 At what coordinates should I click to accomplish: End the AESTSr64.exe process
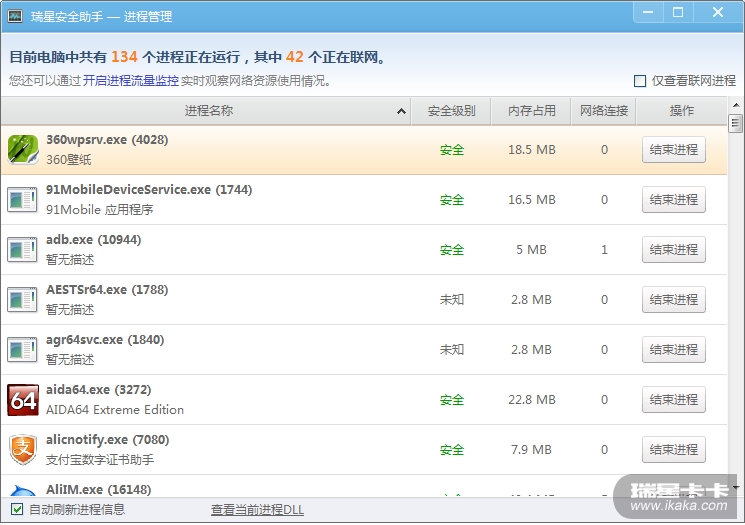(x=674, y=300)
